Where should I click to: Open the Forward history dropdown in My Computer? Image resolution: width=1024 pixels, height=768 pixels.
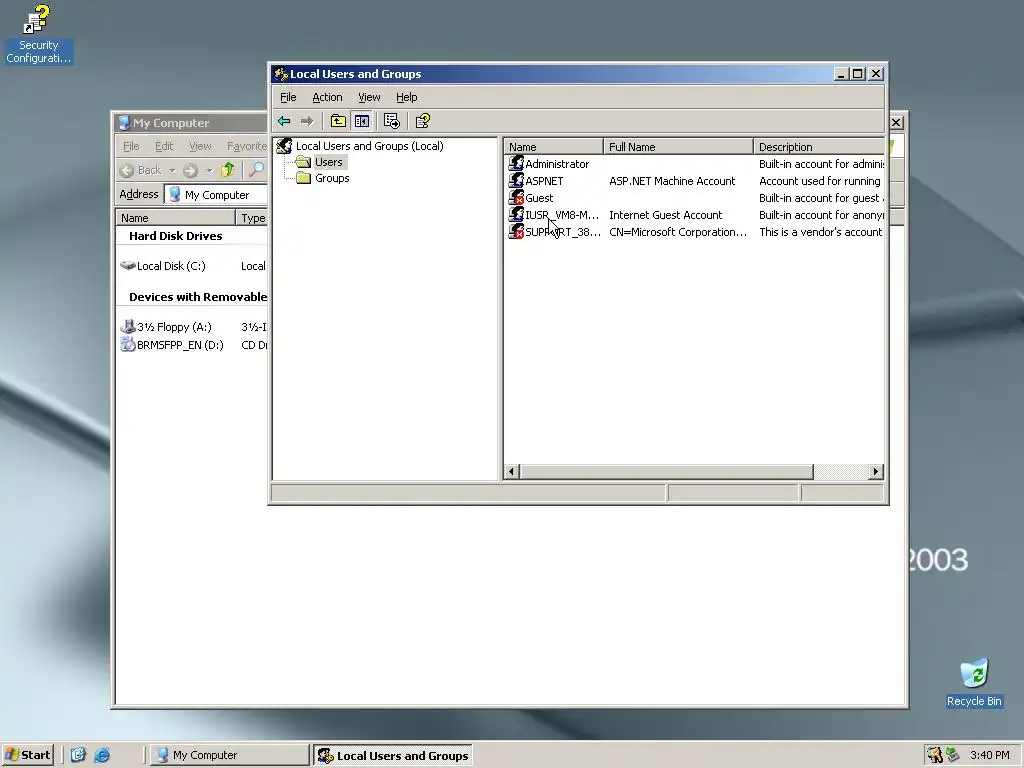(209, 170)
